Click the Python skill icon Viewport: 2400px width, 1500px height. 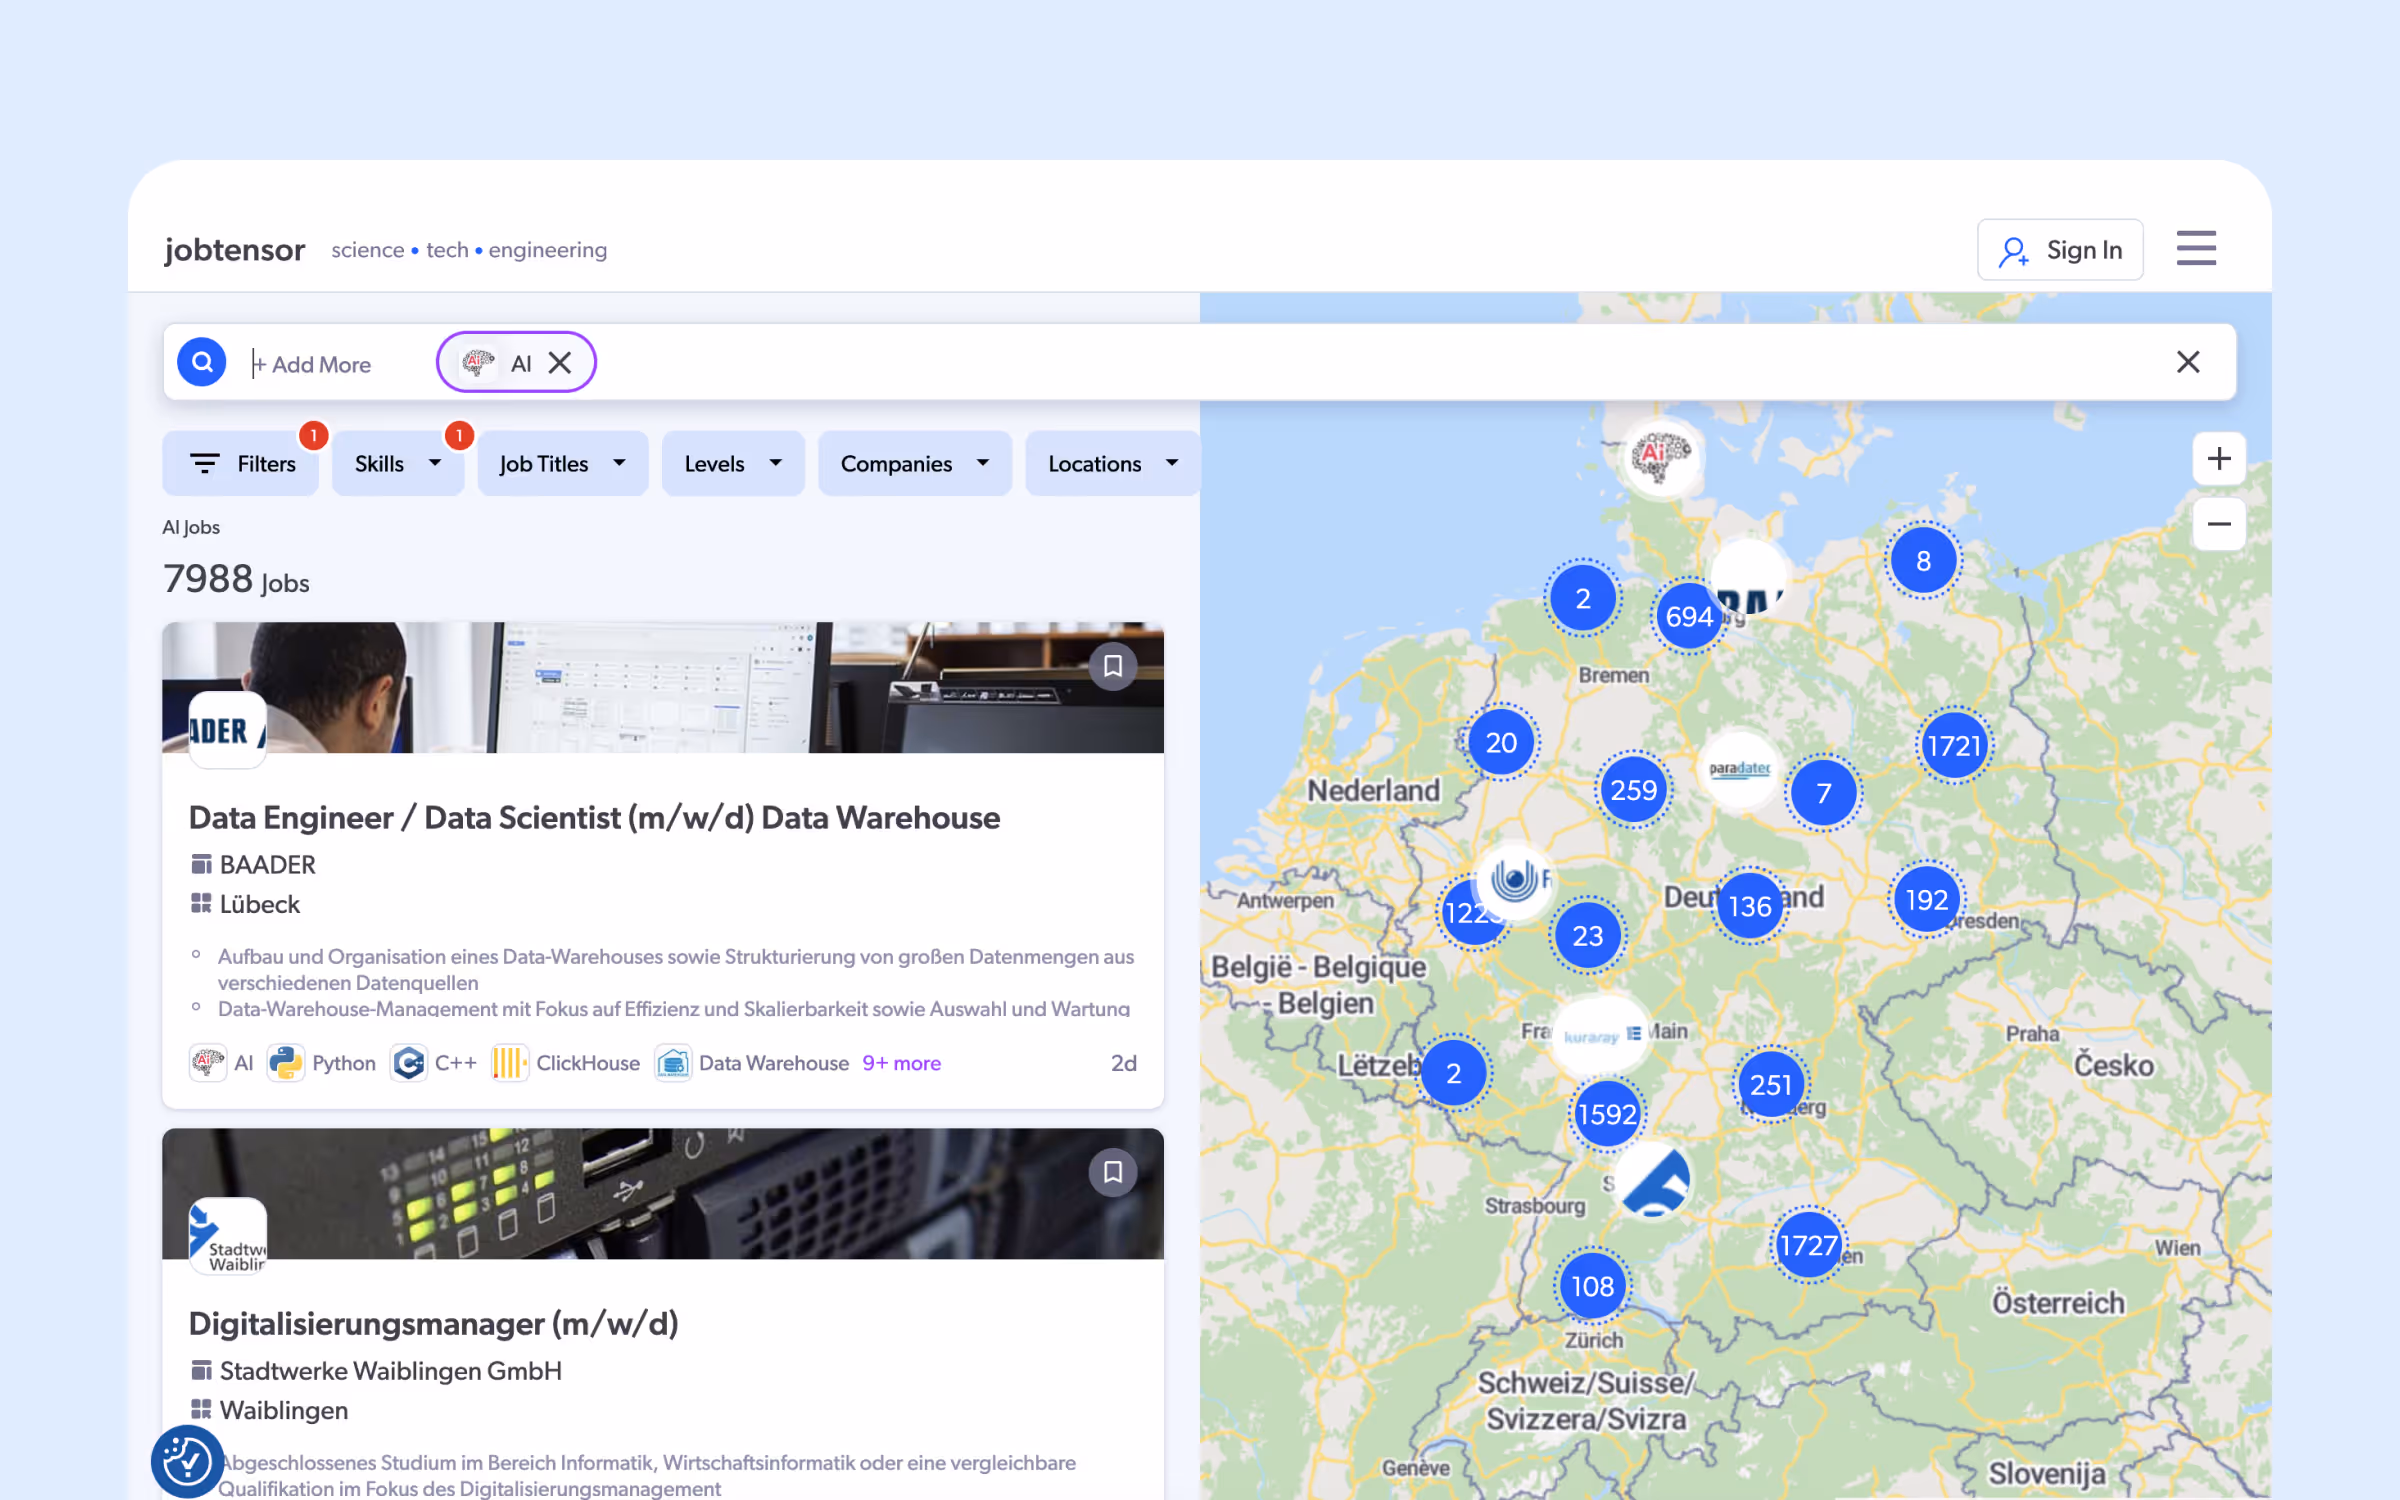click(x=285, y=1062)
